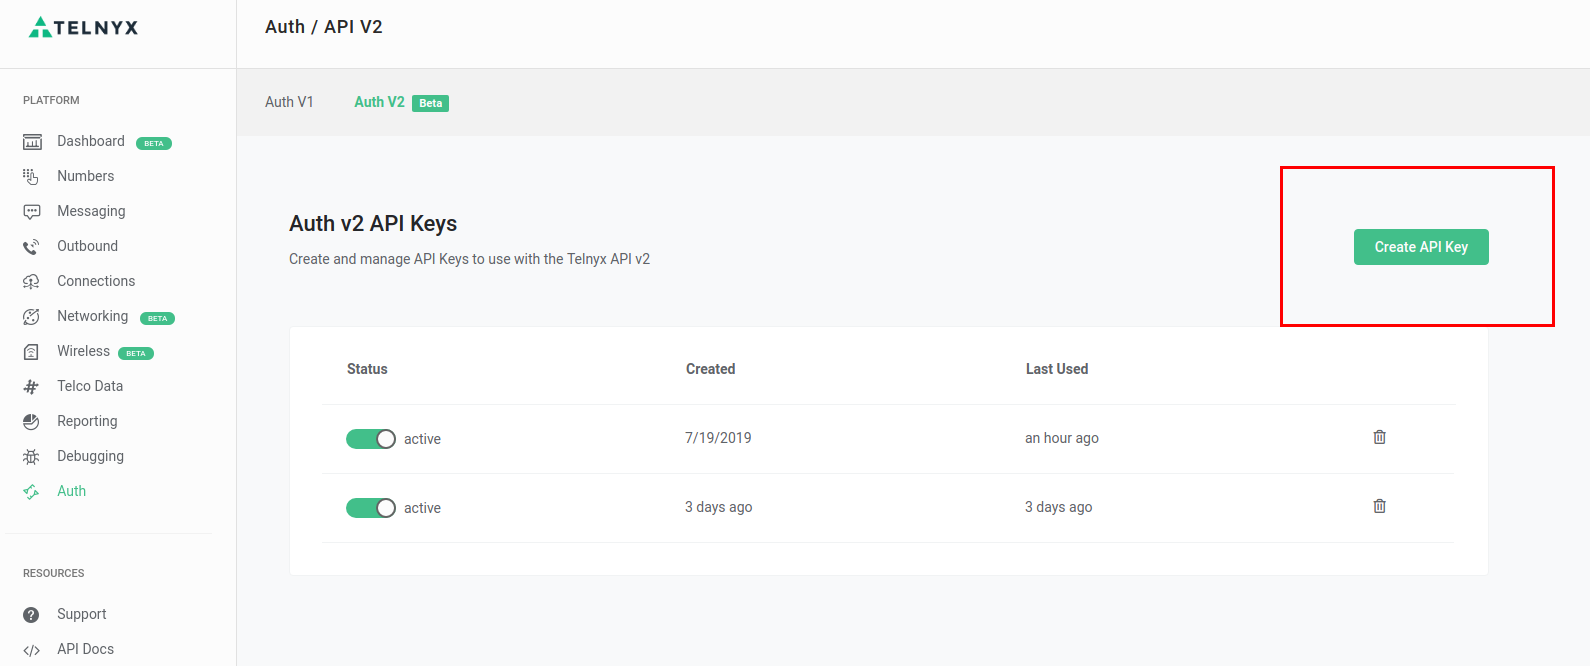The image size is (1590, 666).
Task: Click the Networking globe icon
Action: coord(32,317)
